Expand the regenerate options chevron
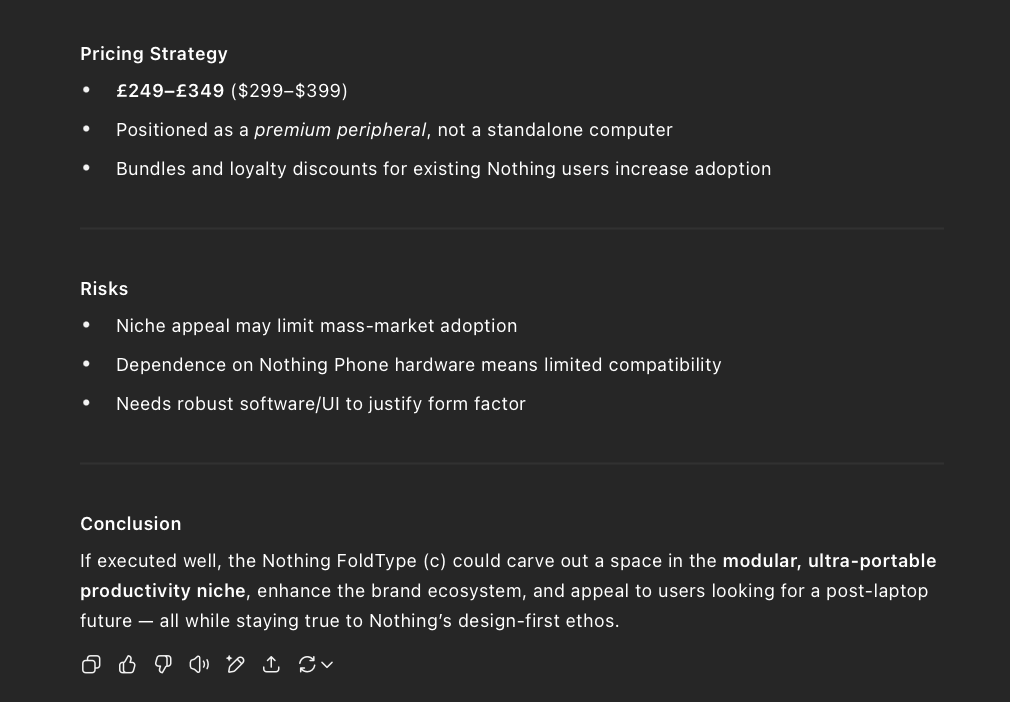Image resolution: width=1010 pixels, height=702 pixels. pos(327,665)
